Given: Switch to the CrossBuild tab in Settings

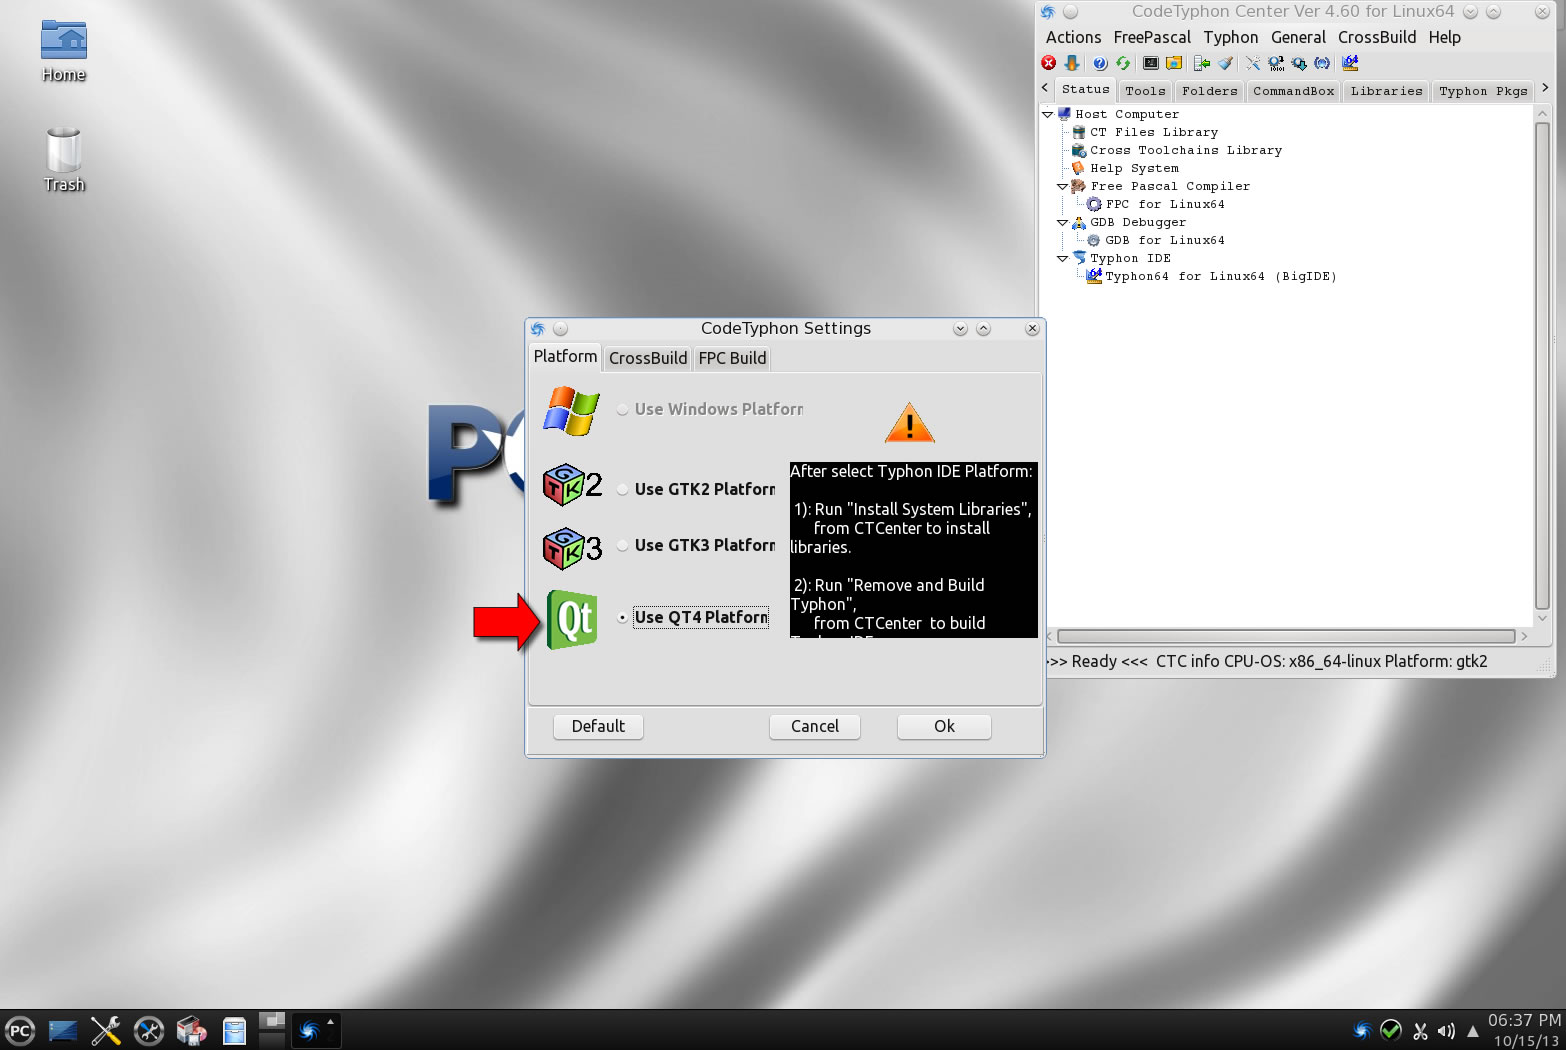Looking at the screenshot, I should pos(648,358).
